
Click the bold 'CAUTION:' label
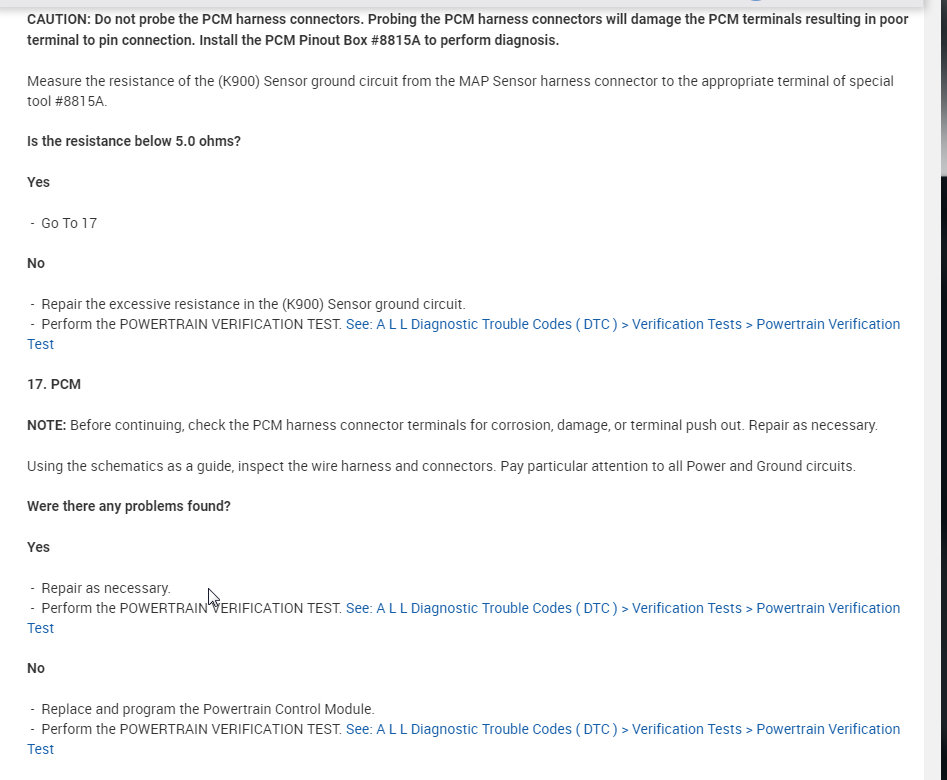[58, 19]
